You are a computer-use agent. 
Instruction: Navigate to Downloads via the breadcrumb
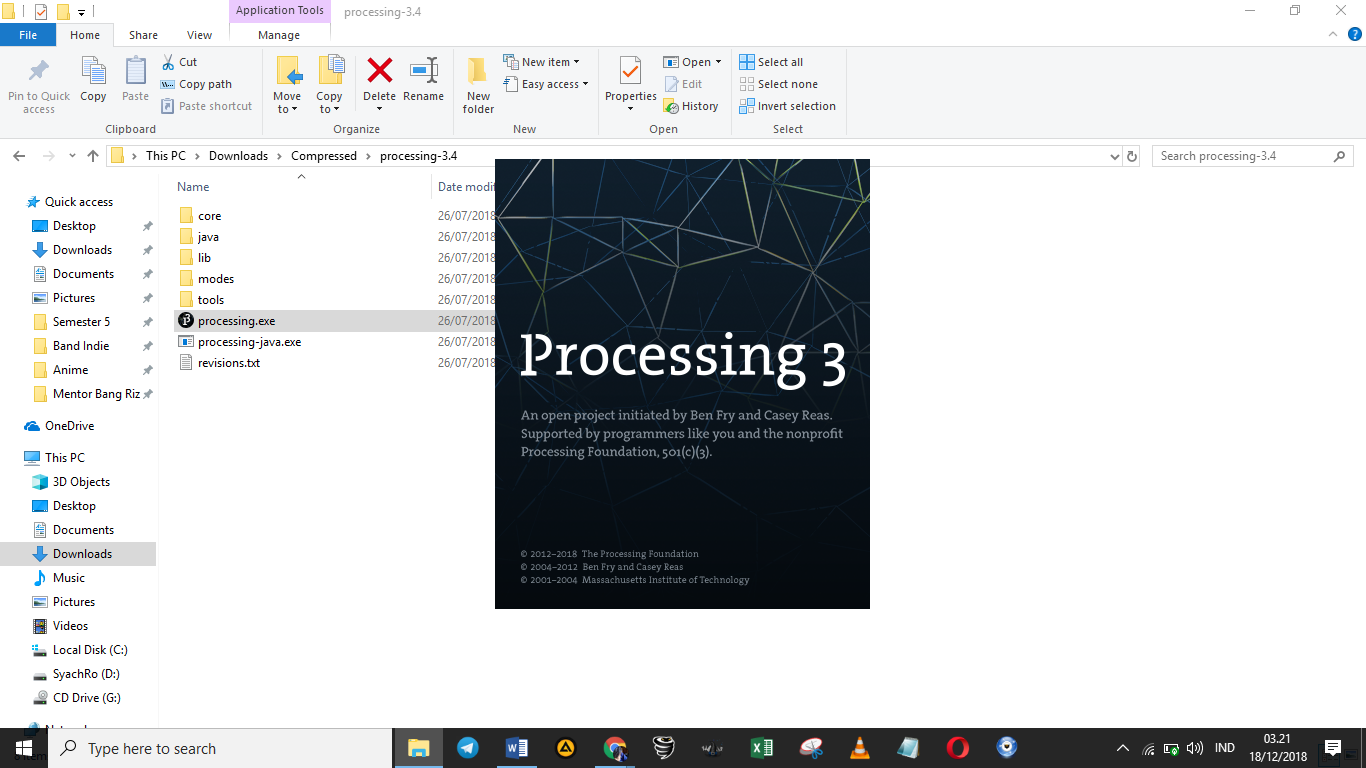pos(238,155)
